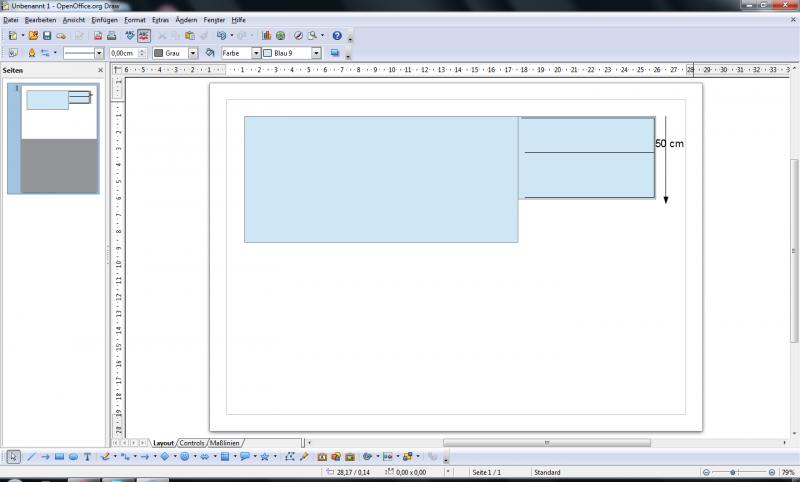This screenshot has width=800, height=482.
Task: Open the Help question mark icon
Action: pos(336,36)
